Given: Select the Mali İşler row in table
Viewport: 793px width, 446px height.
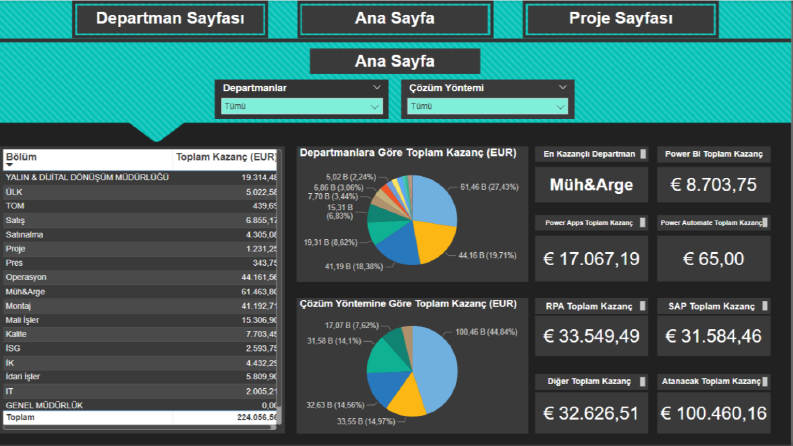Looking at the screenshot, I should (141, 320).
